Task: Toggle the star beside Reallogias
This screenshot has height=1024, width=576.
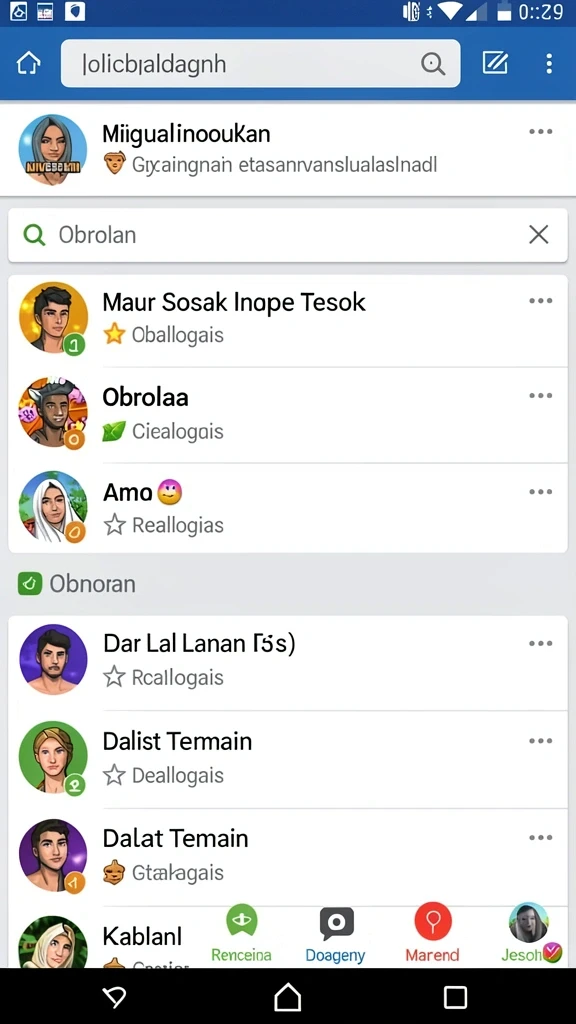Action: pyautogui.click(x=115, y=524)
